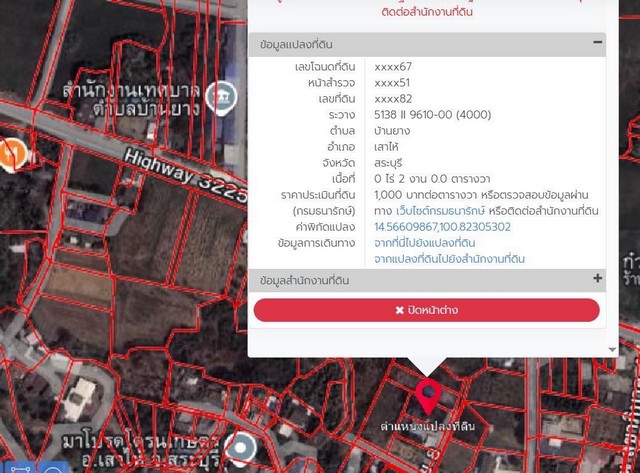Collapse the ข้อมูลแปลงที่ดิน section with minus icon

(x=597, y=43)
